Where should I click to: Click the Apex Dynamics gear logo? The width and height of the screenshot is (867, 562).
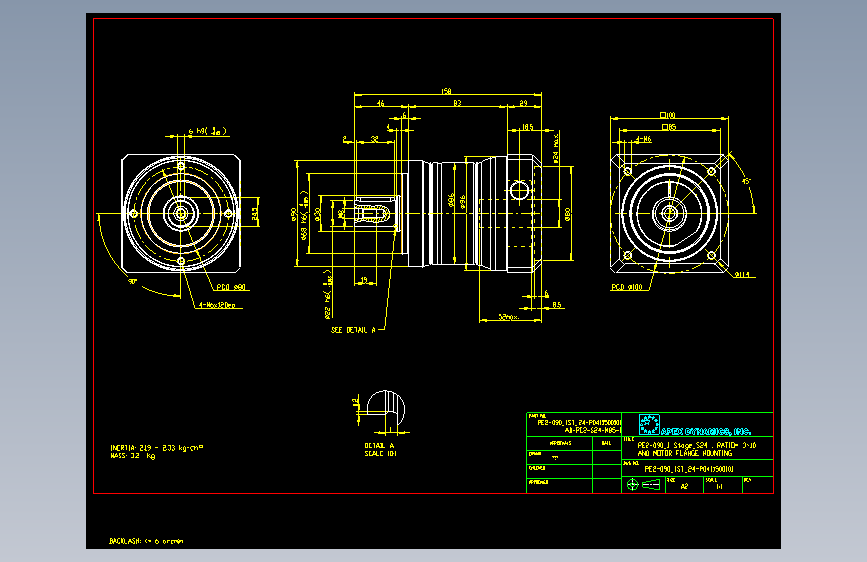pyautogui.click(x=649, y=424)
